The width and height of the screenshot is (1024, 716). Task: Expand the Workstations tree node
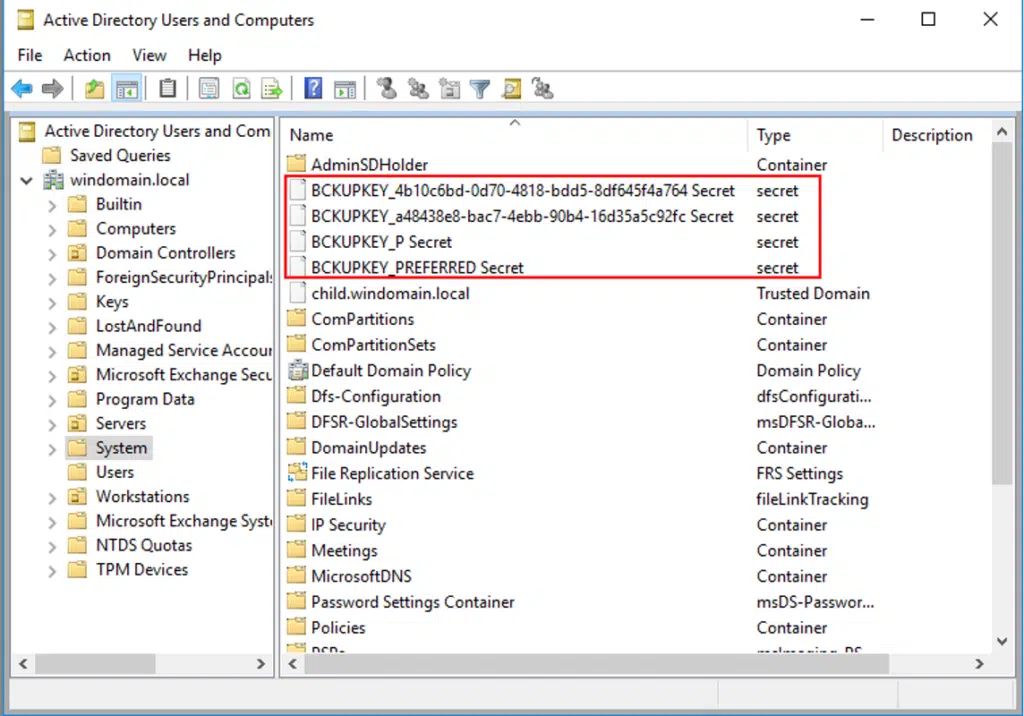tap(52, 498)
